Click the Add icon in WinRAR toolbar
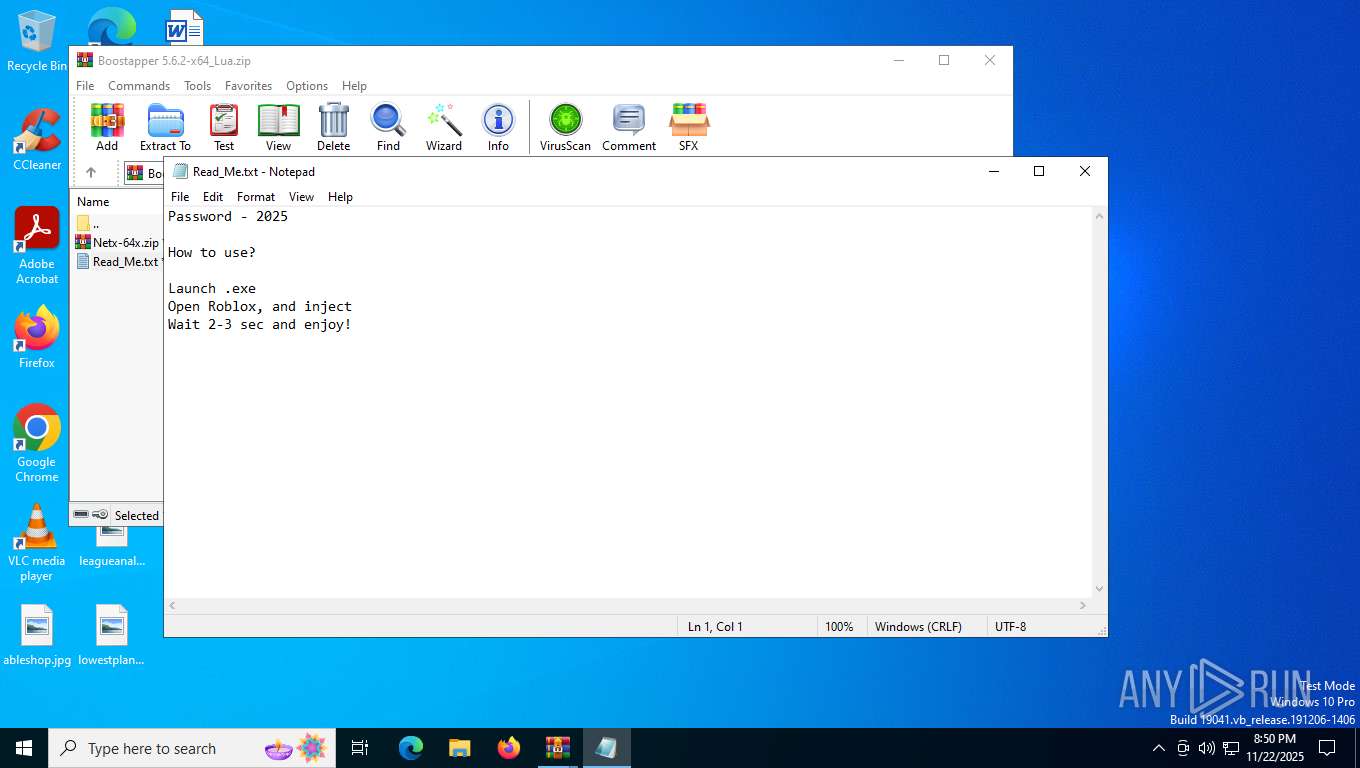The image size is (1360, 768). pyautogui.click(x=107, y=127)
